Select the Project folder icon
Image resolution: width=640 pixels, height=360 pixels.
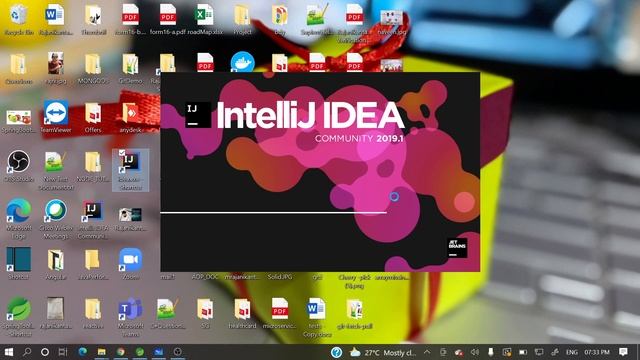coord(242,19)
